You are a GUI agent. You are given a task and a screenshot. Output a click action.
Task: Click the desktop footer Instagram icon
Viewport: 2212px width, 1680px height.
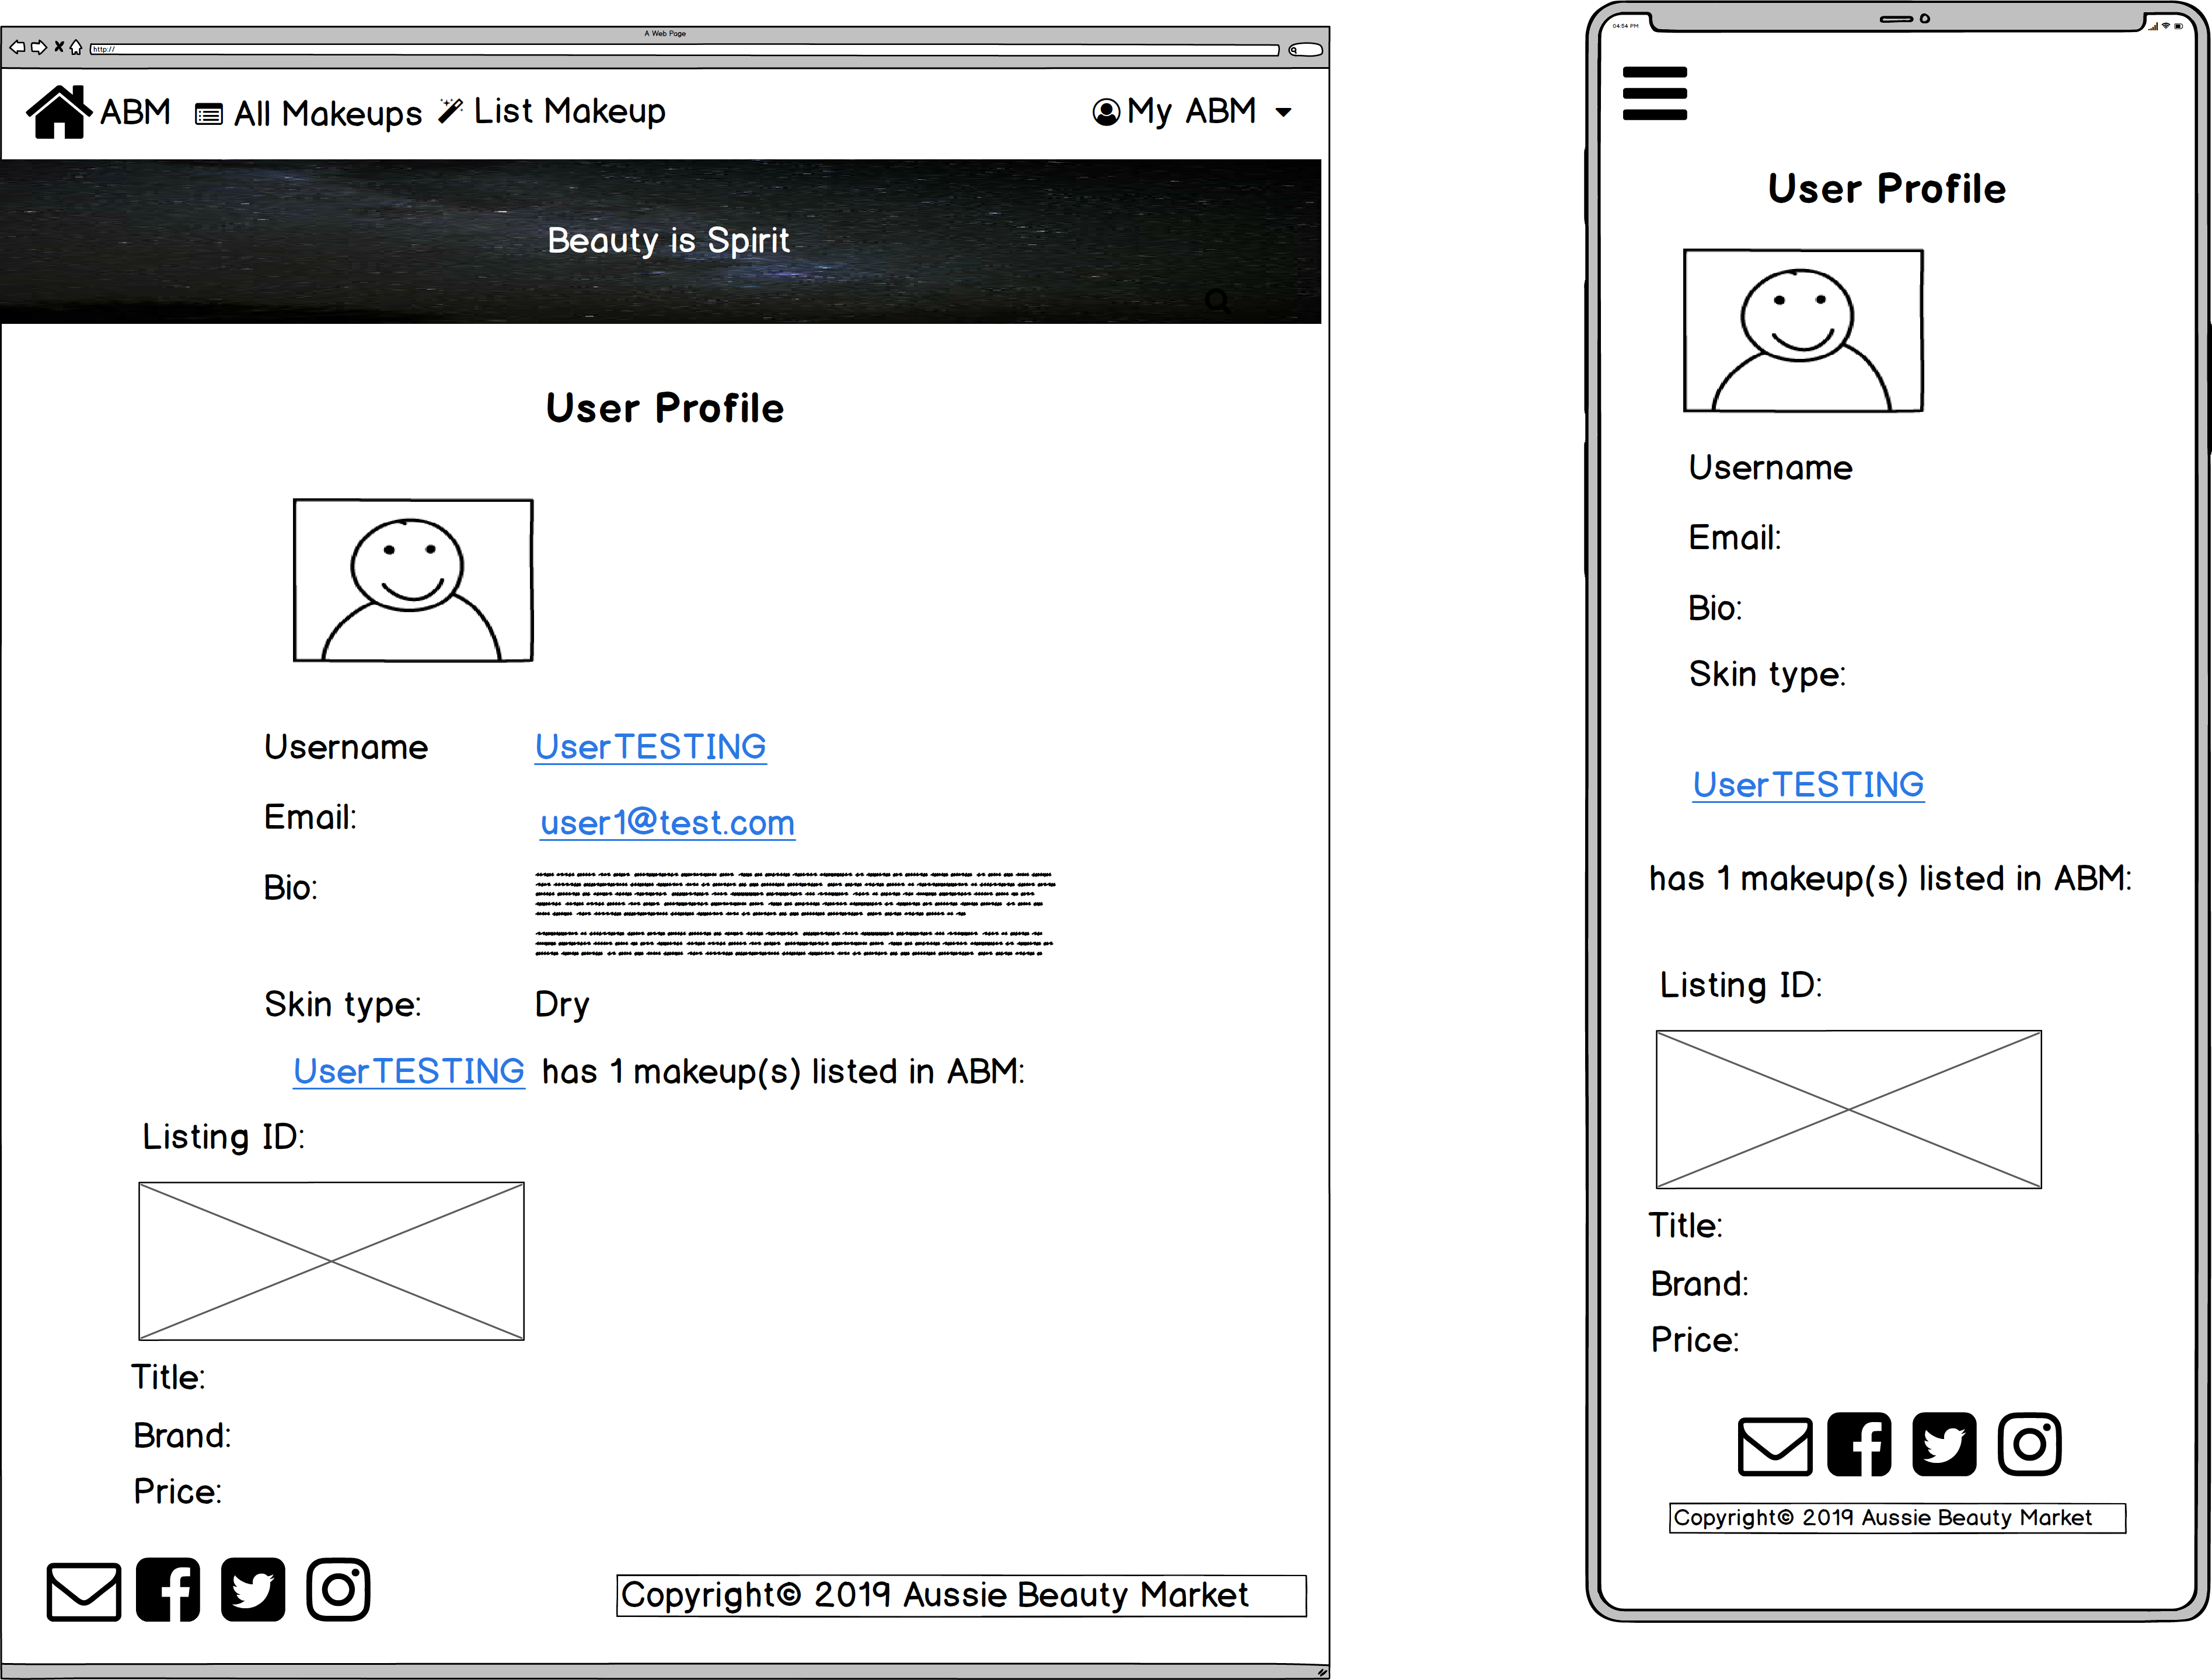coord(338,1590)
